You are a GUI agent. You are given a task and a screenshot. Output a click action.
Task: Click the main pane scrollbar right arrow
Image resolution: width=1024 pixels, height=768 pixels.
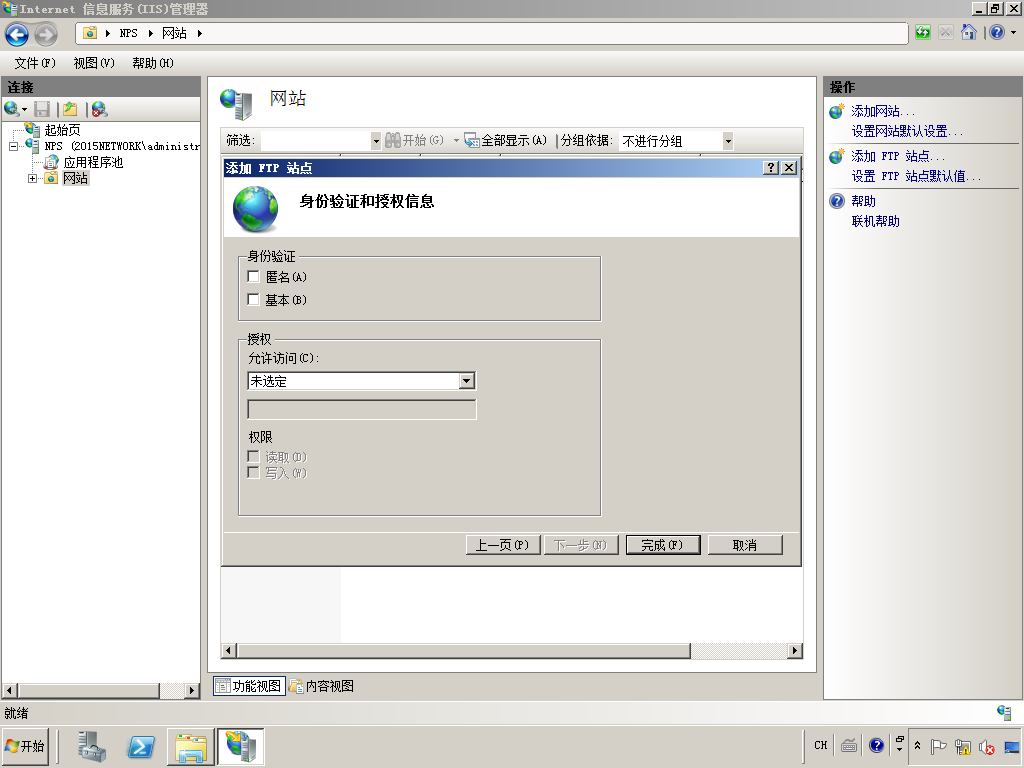[795, 650]
